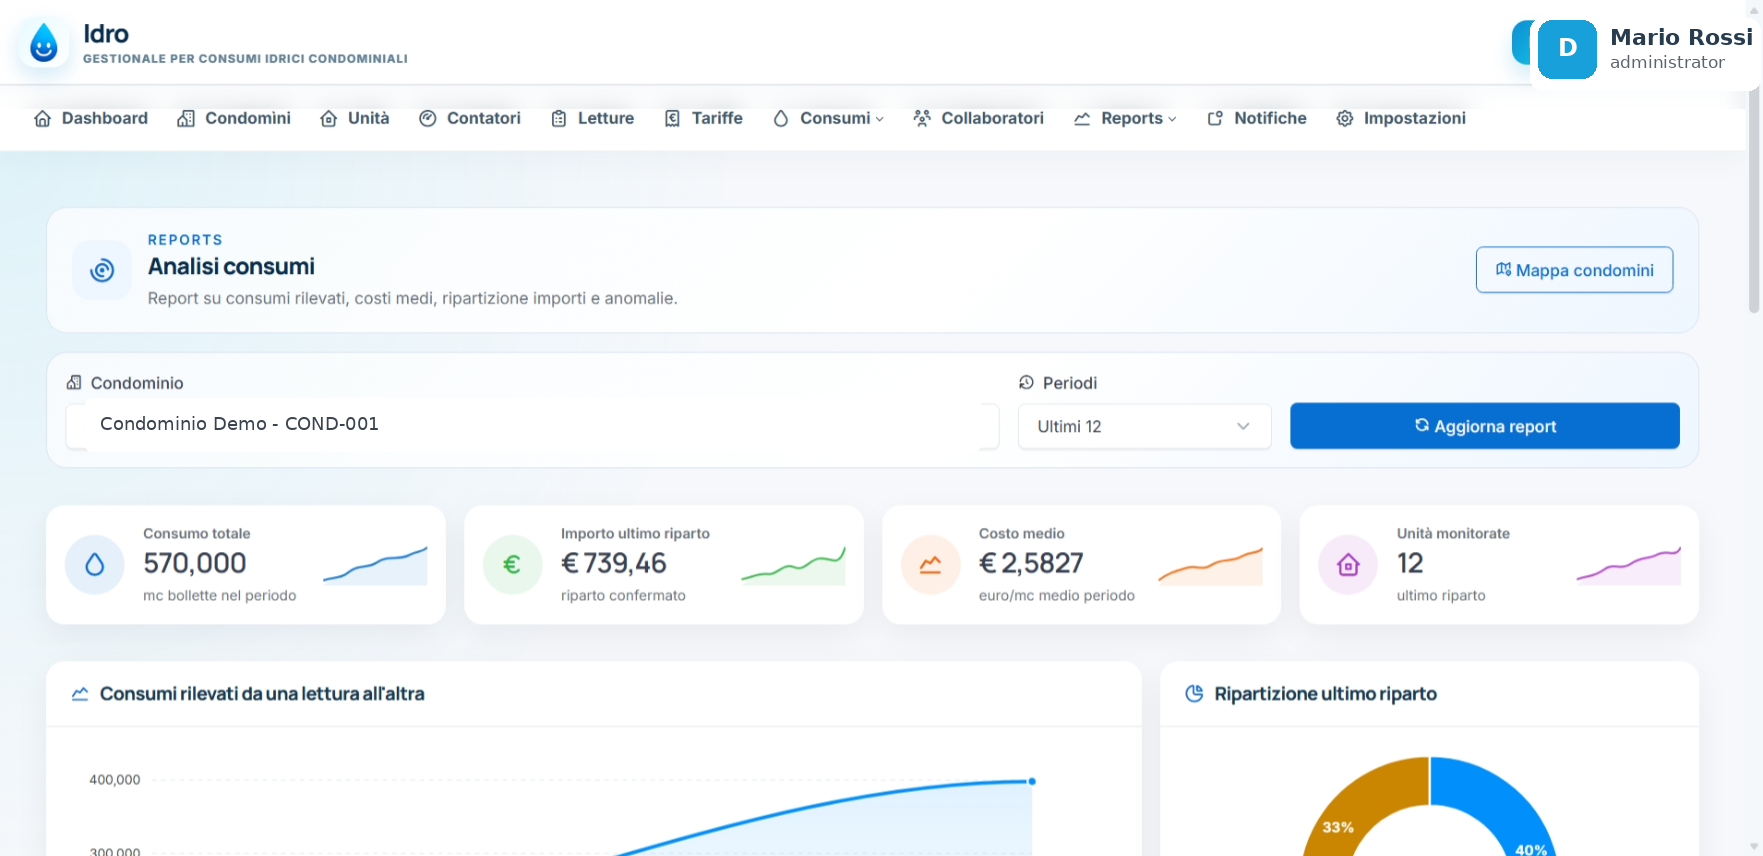Image resolution: width=1763 pixels, height=856 pixels.
Task: Click the Idro water drop logo
Action: pyautogui.click(x=44, y=43)
